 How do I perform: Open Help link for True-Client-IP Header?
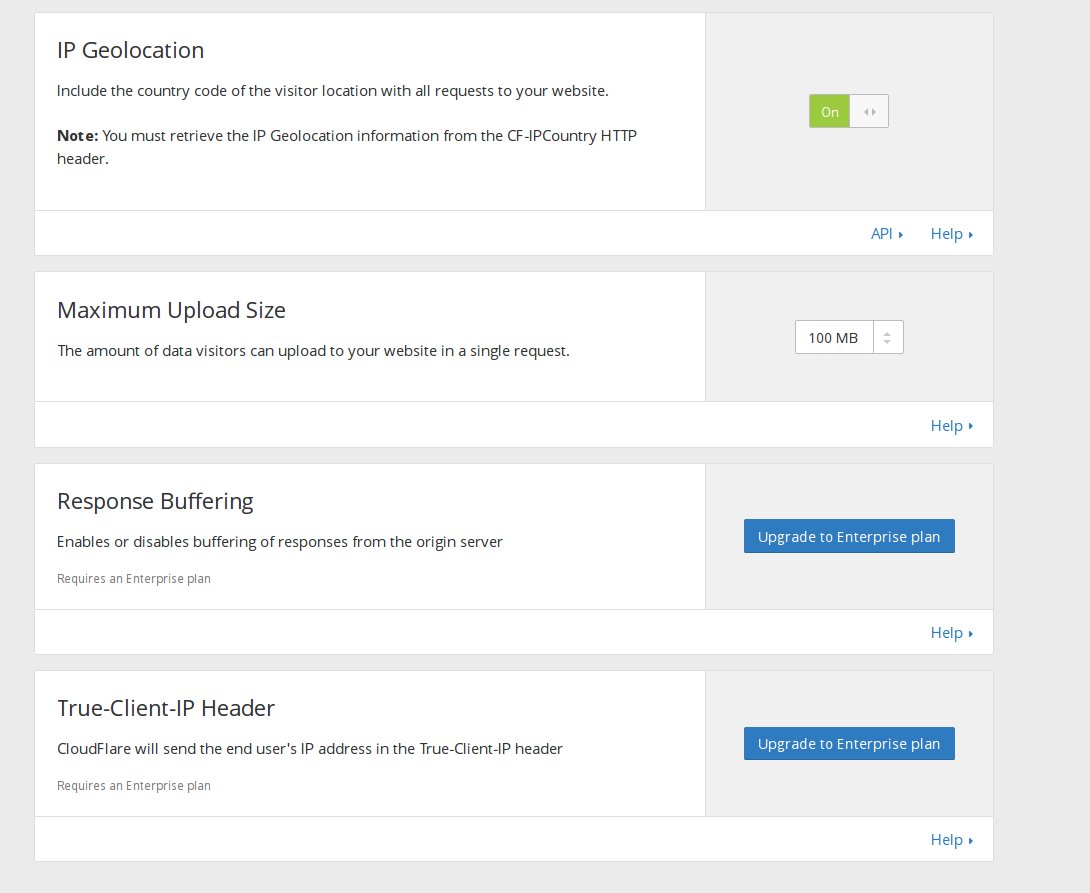tap(952, 839)
